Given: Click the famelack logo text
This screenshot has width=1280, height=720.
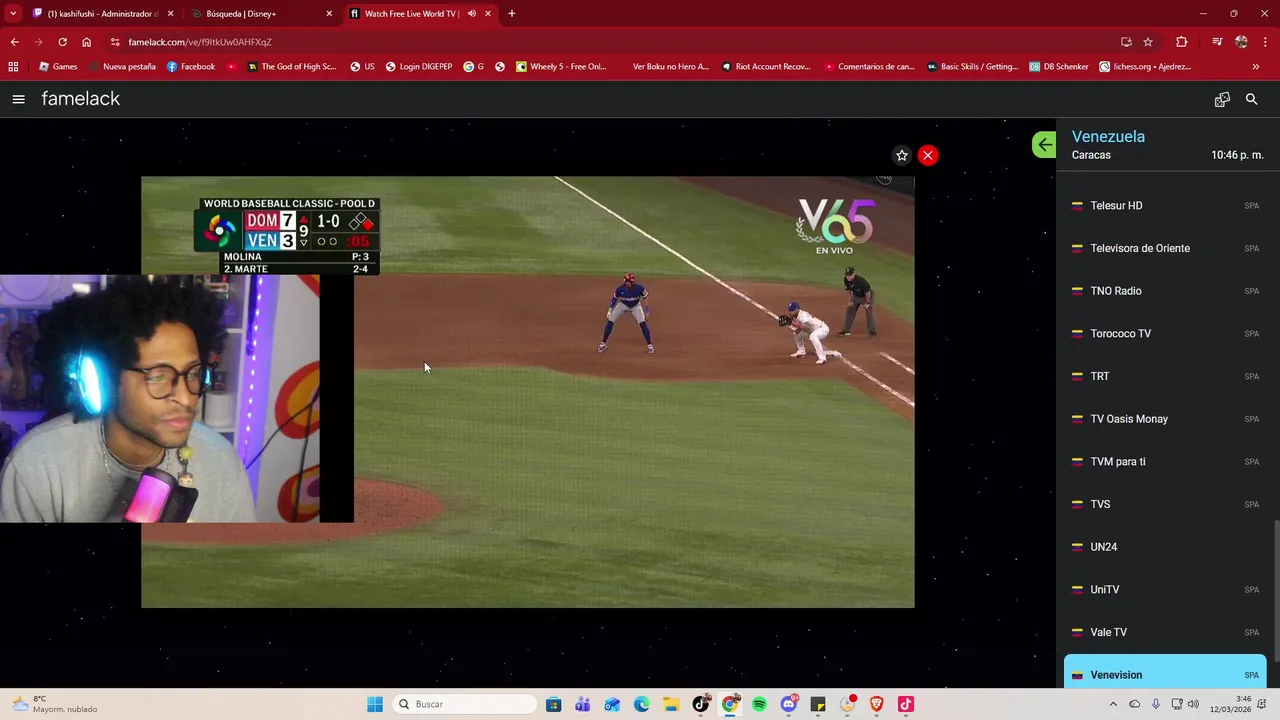Looking at the screenshot, I should click(x=81, y=99).
